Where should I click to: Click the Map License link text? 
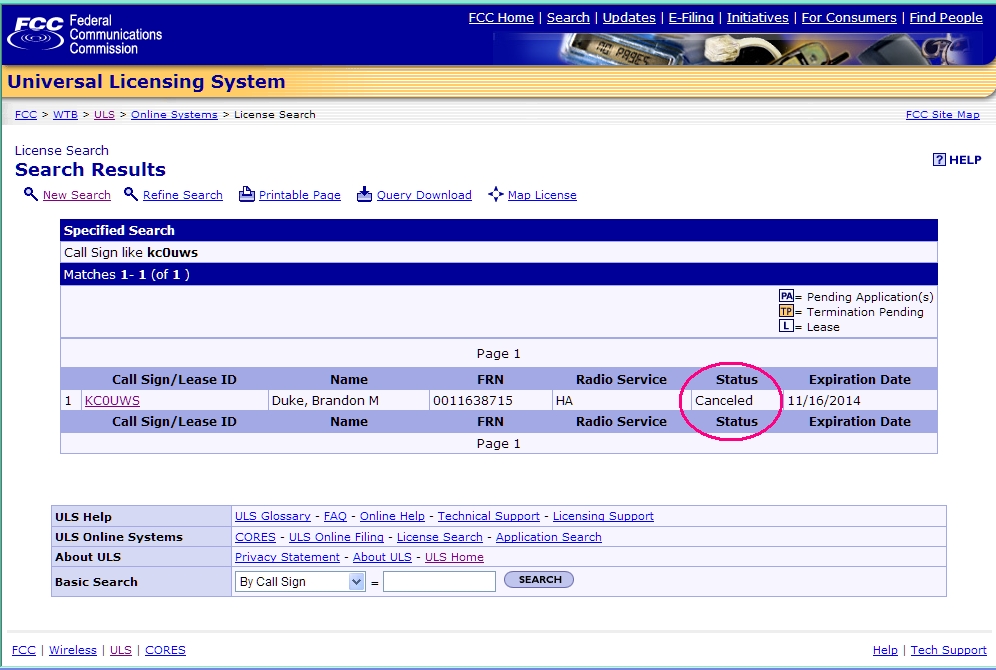(x=542, y=195)
